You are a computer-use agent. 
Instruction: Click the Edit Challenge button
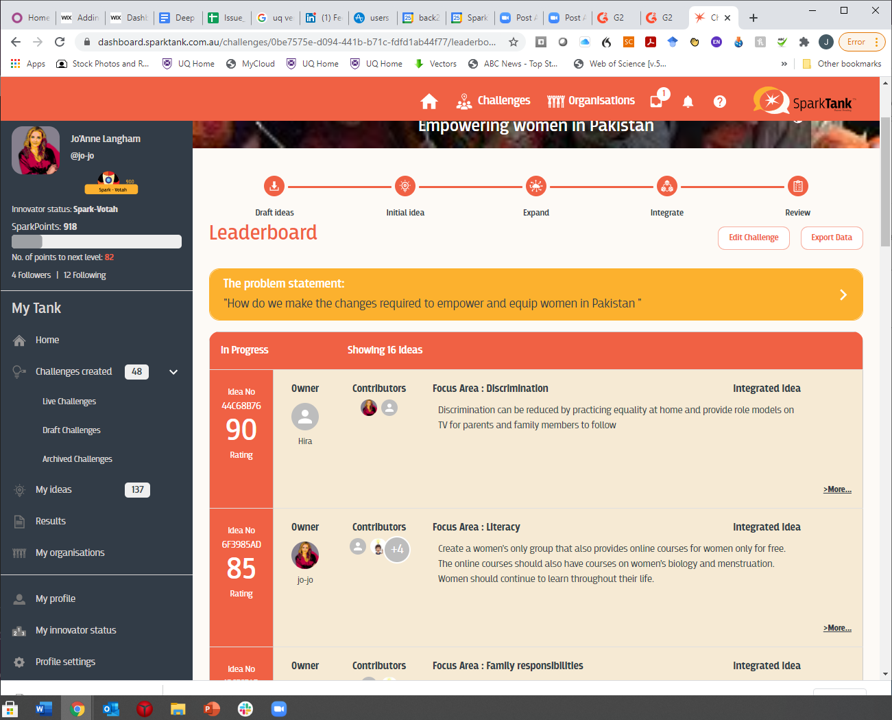(x=753, y=237)
